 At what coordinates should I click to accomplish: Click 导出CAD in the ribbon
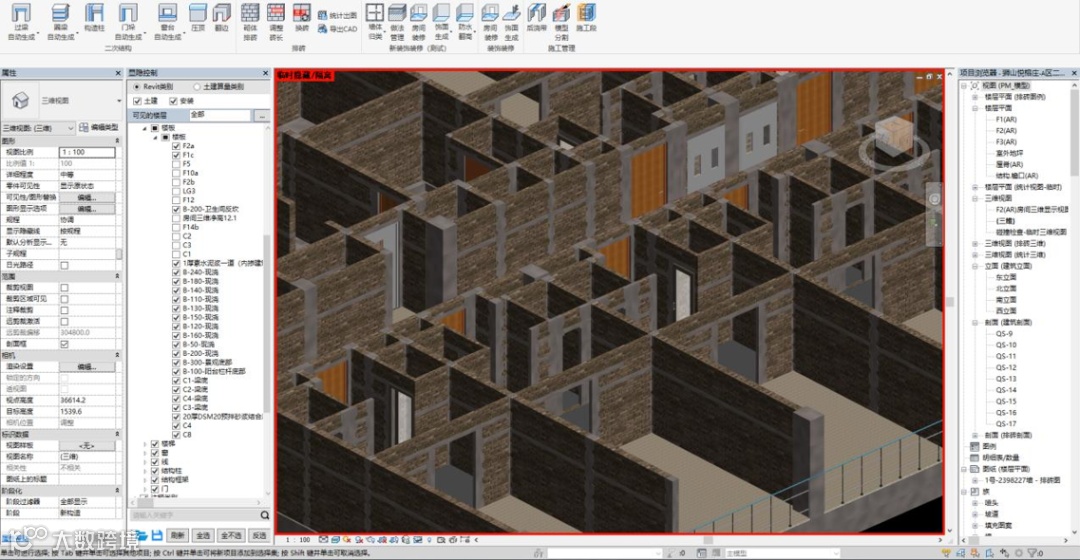pos(338,29)
